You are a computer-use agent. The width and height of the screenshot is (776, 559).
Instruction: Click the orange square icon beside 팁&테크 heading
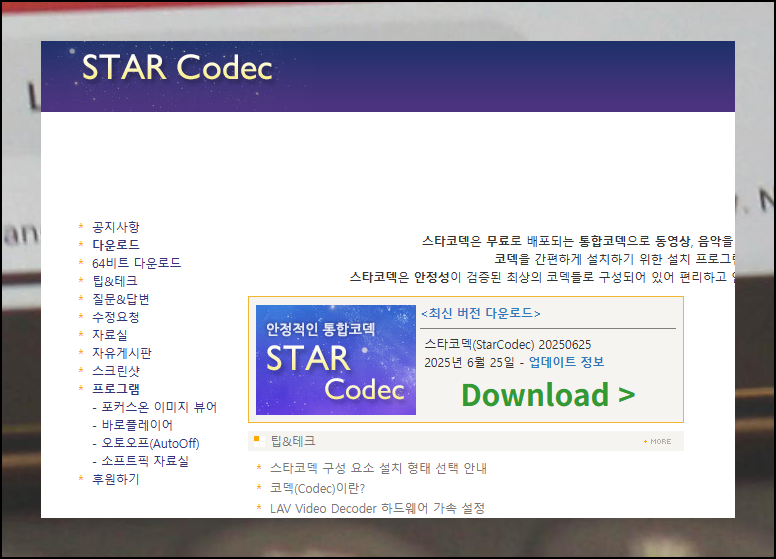tap(259, 441)
